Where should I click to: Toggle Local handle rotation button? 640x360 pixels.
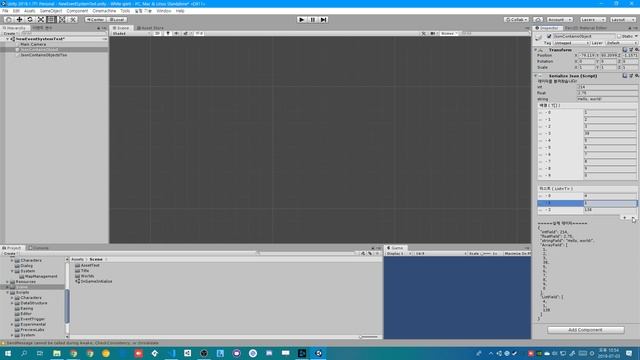point(117,20)
